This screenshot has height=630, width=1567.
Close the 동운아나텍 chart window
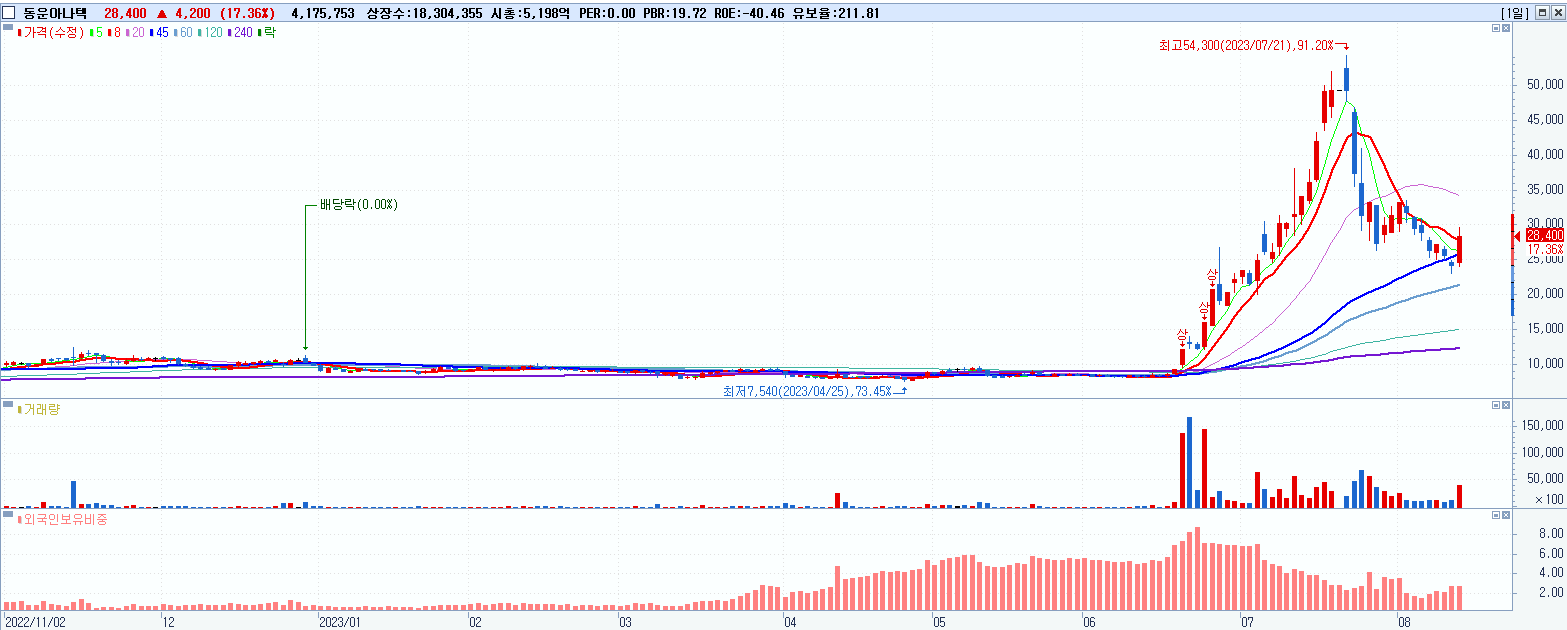(1556, 13)
